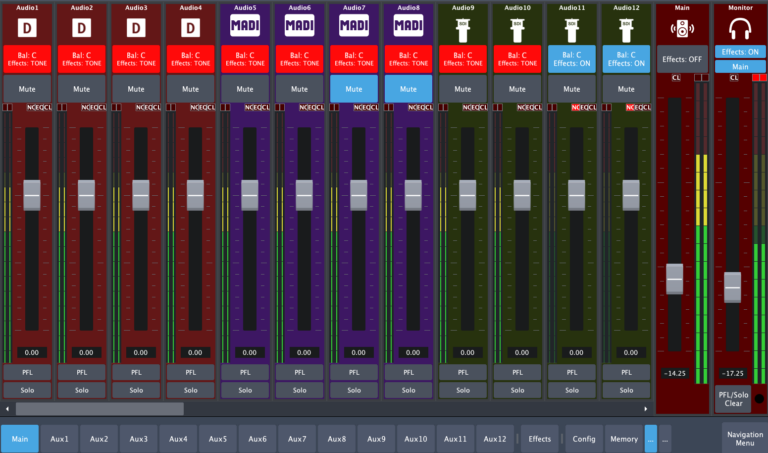Click the NC EQ CL indicators on Audio11
Screen dimensions: 768x453
click(x=584, y=107)
